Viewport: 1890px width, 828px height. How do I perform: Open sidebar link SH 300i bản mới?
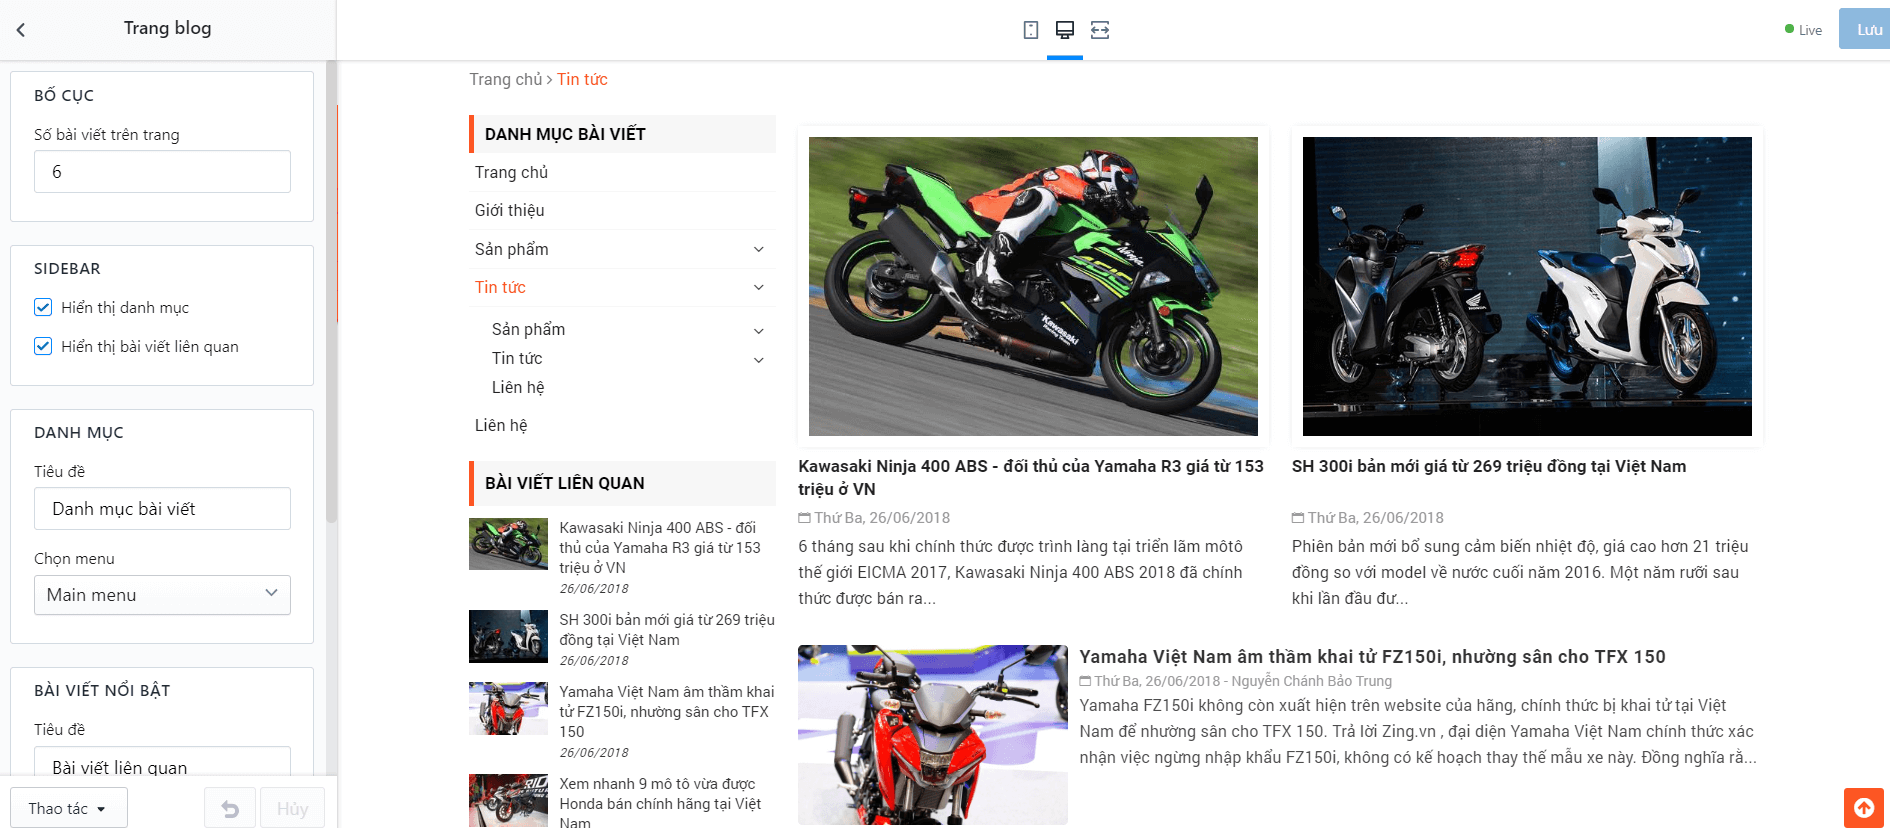[x=667, y=629]
